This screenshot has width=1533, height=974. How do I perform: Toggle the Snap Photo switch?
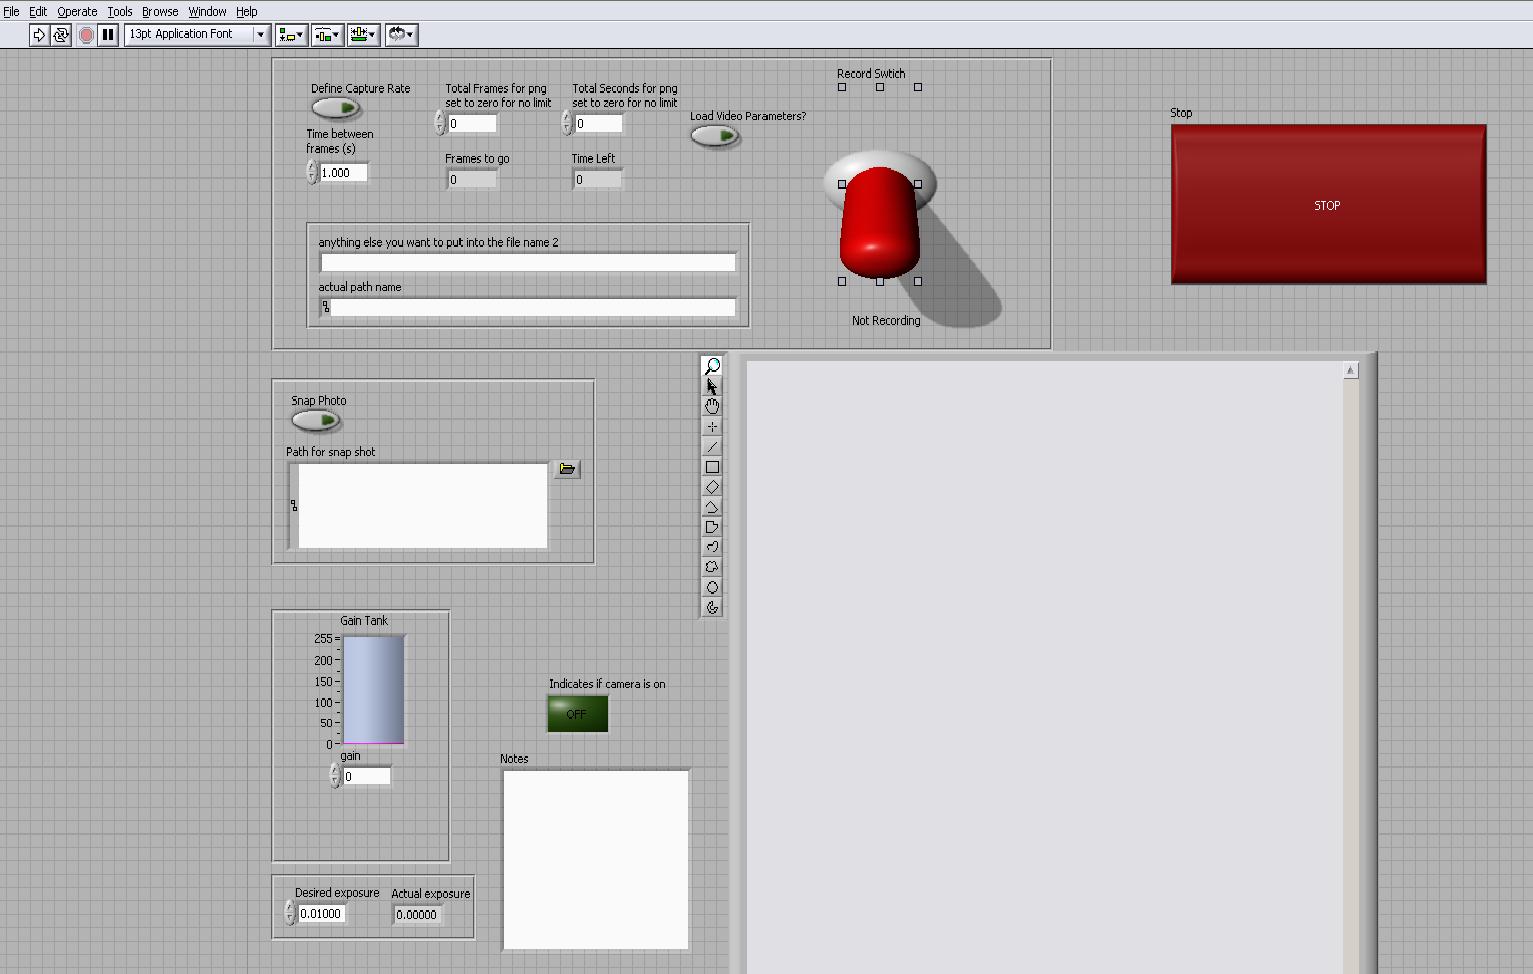coord(316,420)
